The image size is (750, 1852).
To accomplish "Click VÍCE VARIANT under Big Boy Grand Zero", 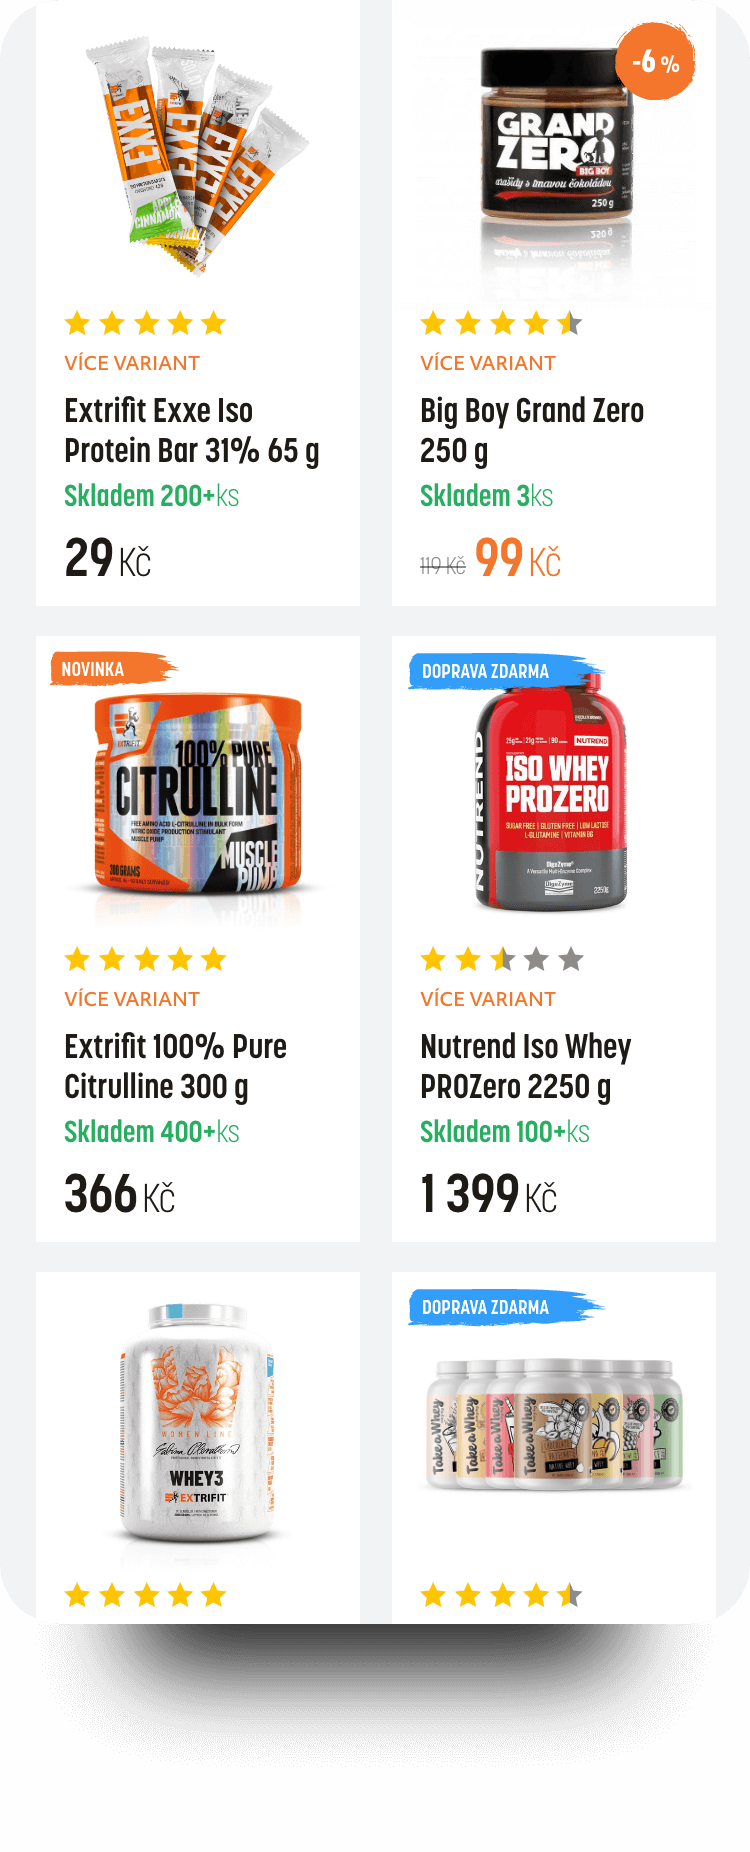I will pyautogui.click(x=488, y=363).
